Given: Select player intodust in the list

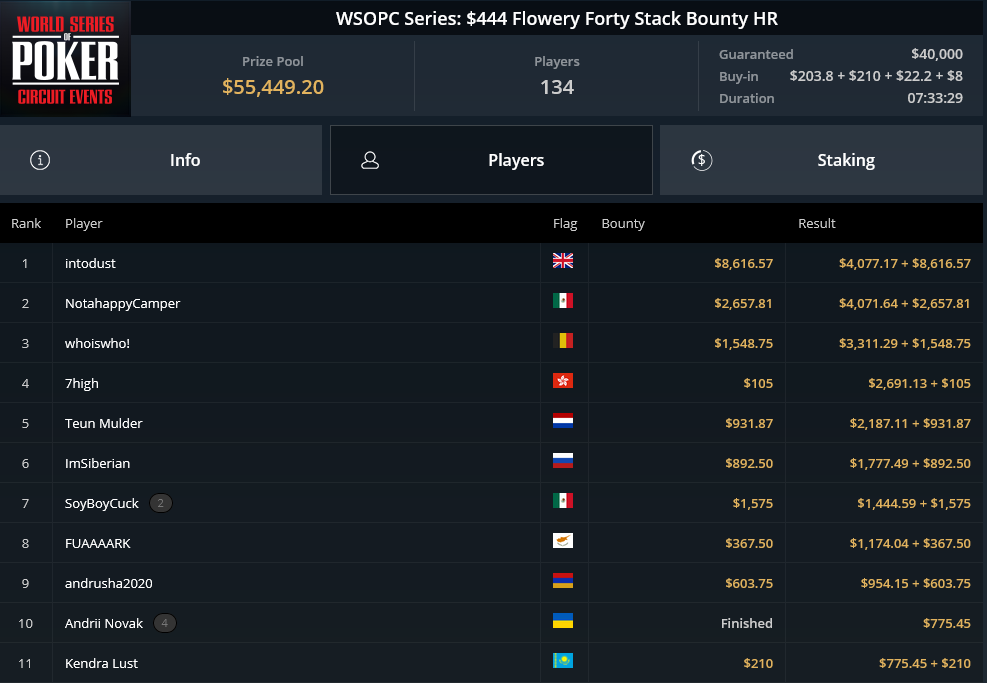Looking at the screenshot, I should (x=491, y=263).
